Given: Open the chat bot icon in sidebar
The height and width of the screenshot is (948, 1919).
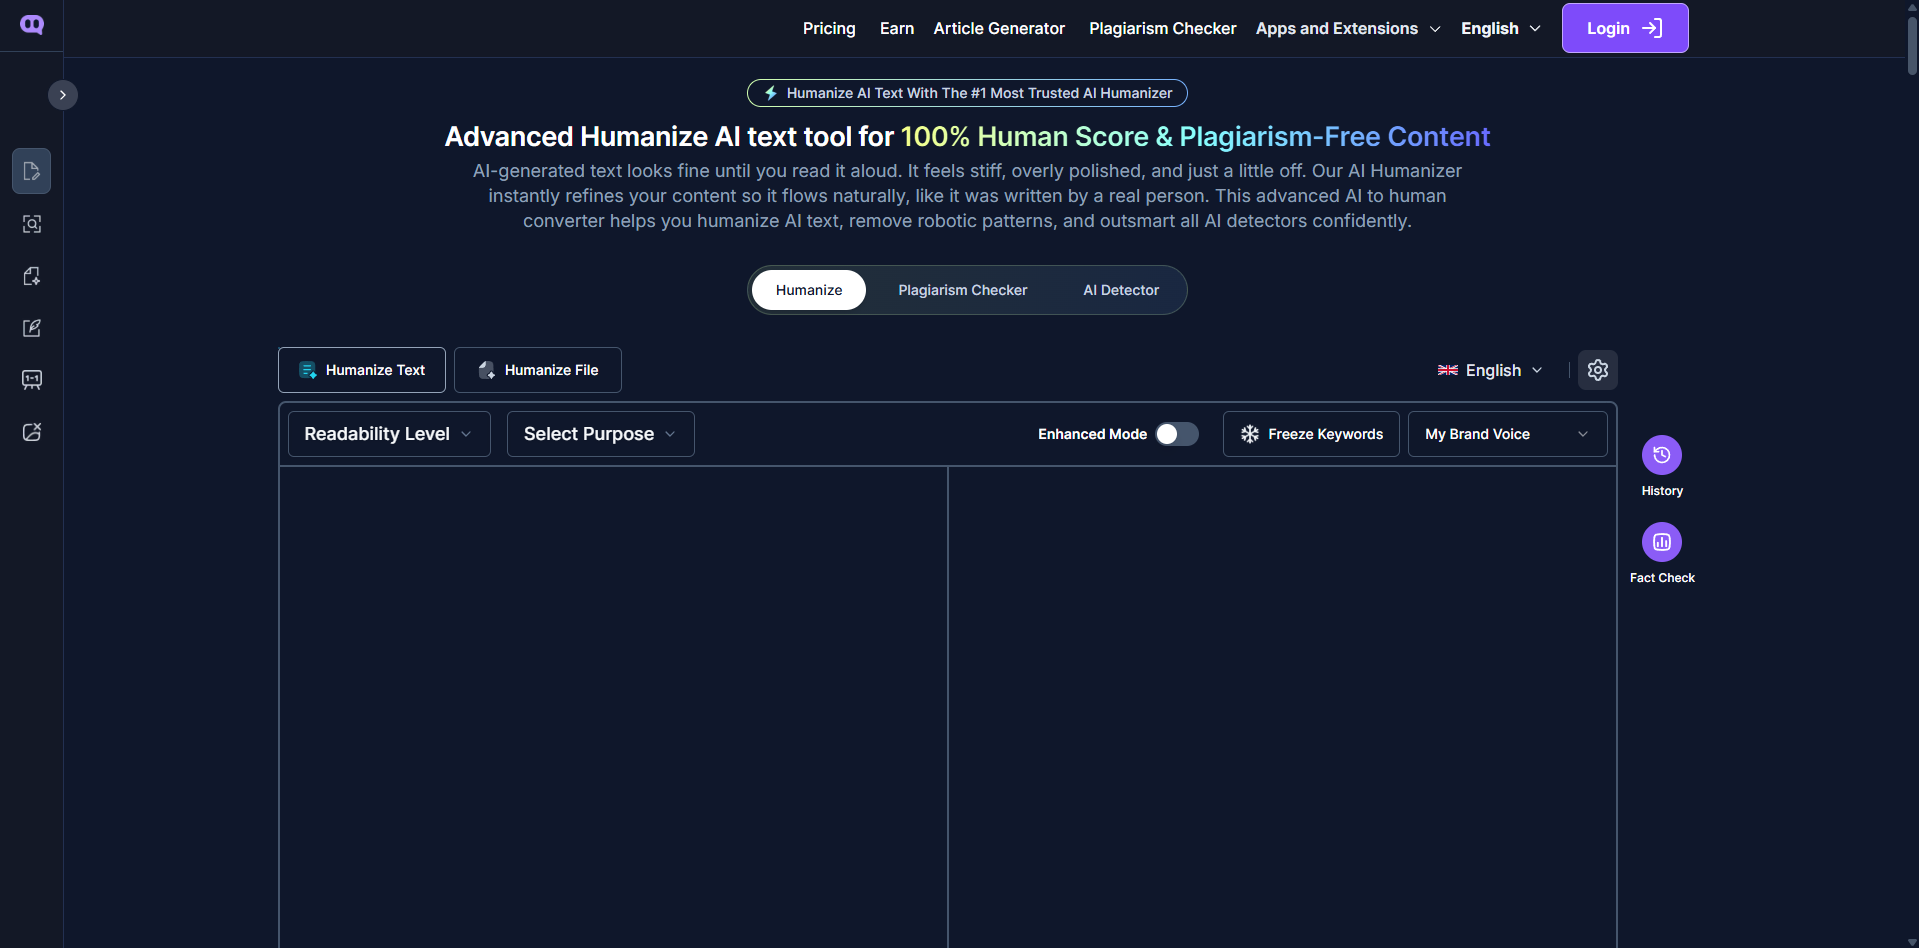Looking at the screenshot, I should (x=32, y=380).
